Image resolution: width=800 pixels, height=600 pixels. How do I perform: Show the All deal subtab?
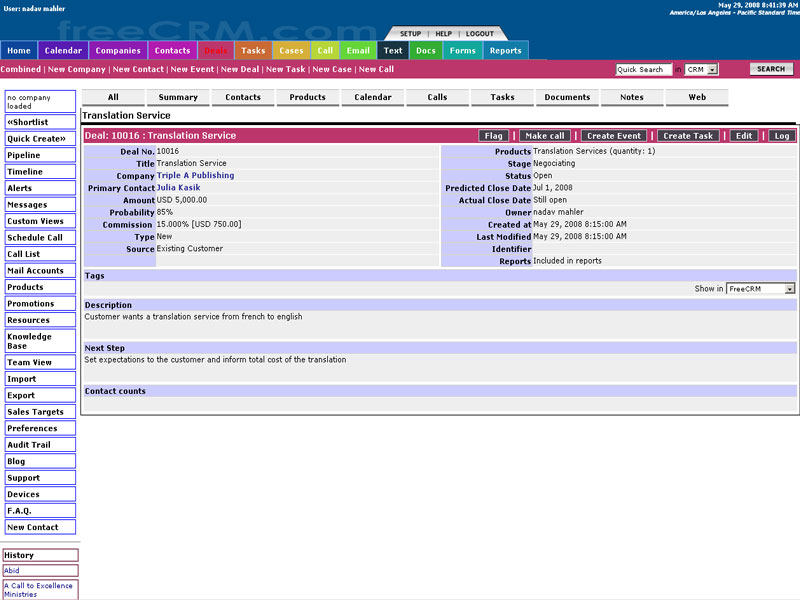point(113,97)
